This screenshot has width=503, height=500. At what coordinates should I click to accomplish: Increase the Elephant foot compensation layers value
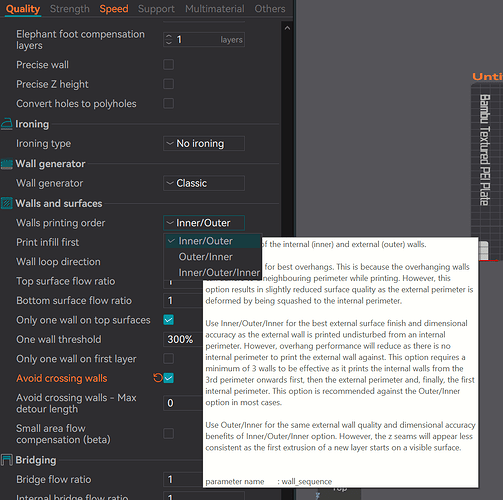(169, 36)
